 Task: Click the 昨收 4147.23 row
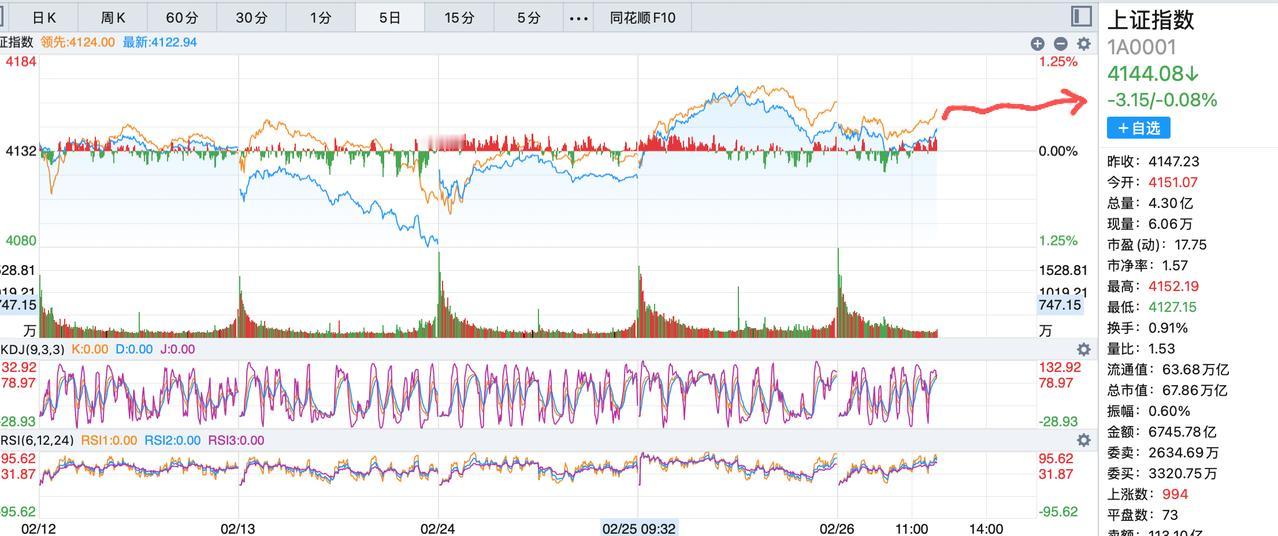1153,161
